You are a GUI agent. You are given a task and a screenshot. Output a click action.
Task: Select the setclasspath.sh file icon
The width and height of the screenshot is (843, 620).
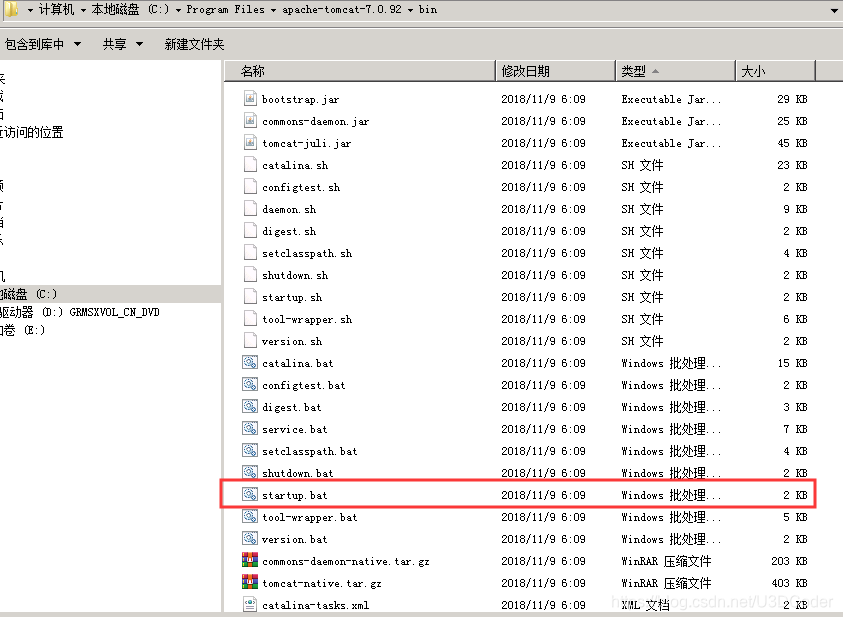click(x=250, y=253)
